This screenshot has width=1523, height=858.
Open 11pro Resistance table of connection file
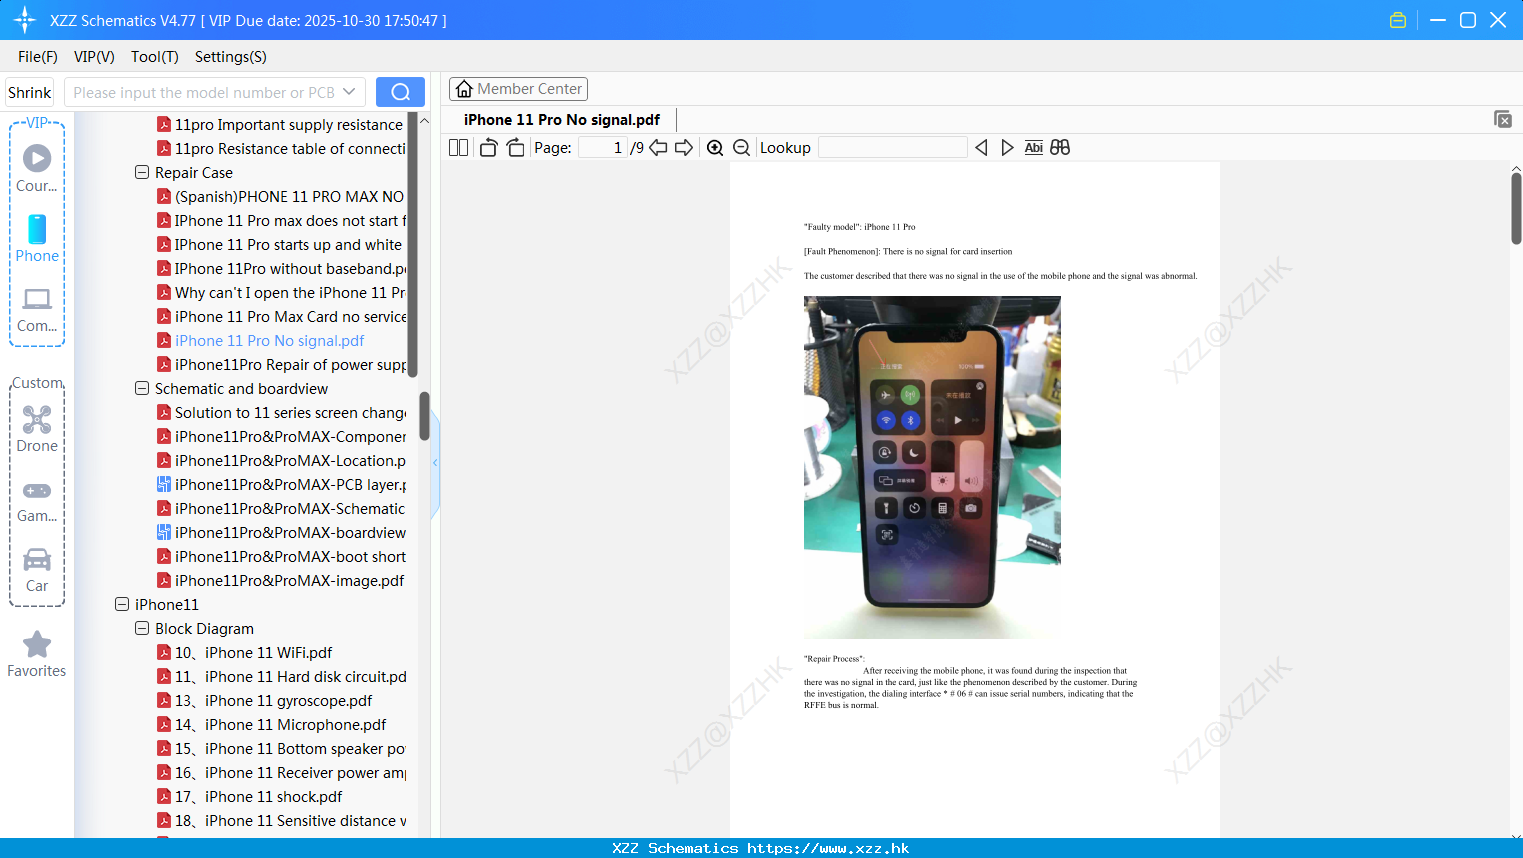click(x=281, y=148)
